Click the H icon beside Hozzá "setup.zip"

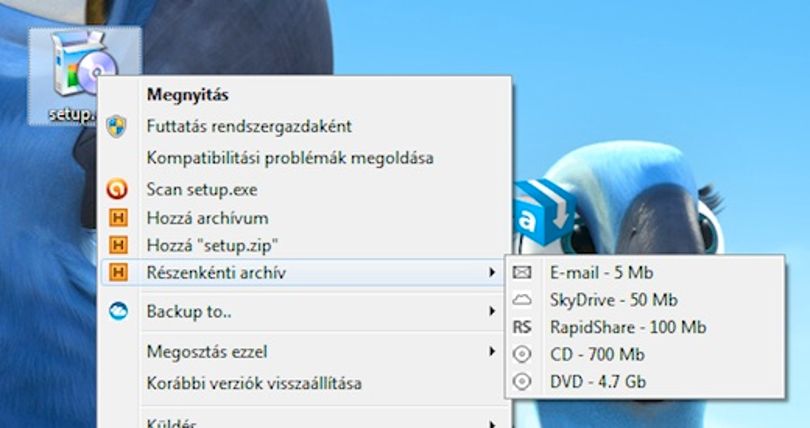(x=118, y=245)
